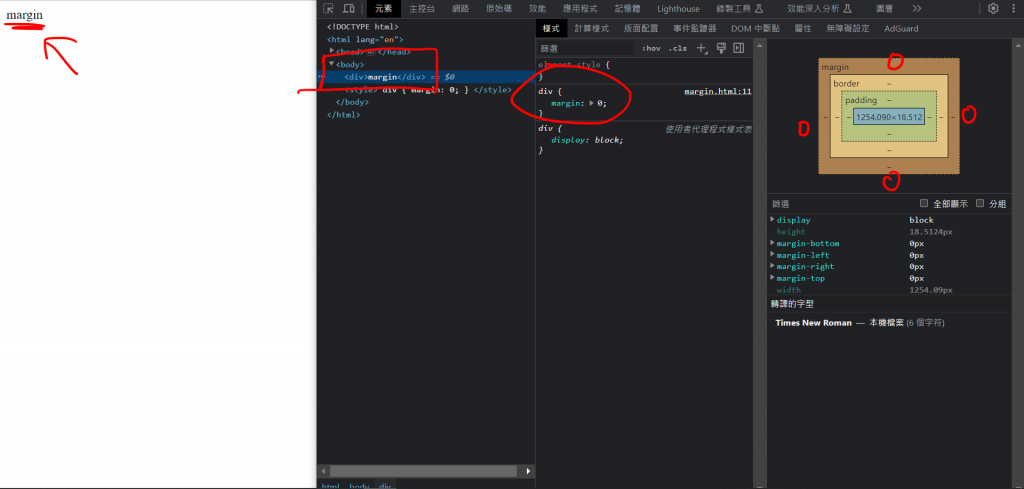This screenshot has width=1024, height=489.
Task: Click the content size box 1254.090×18.512
Action: coord(889,117)
